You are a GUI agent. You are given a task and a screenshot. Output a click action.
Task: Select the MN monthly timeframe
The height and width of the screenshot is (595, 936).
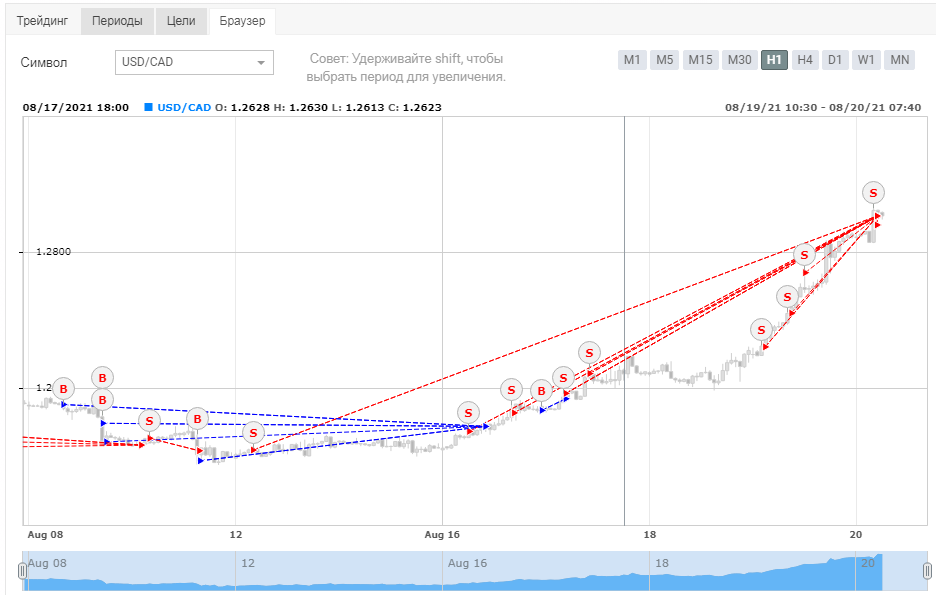[900, 60]
